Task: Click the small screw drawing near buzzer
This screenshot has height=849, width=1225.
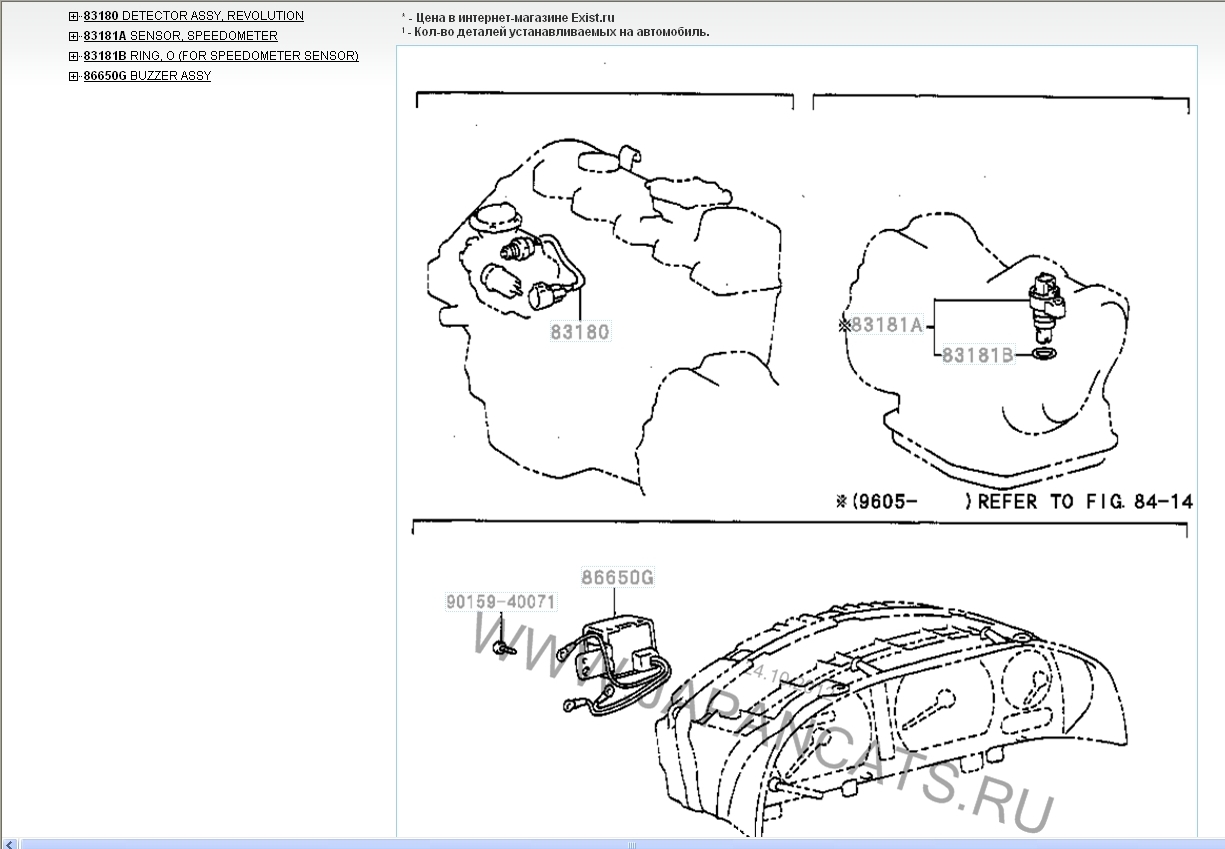Action: coord(502,648)
